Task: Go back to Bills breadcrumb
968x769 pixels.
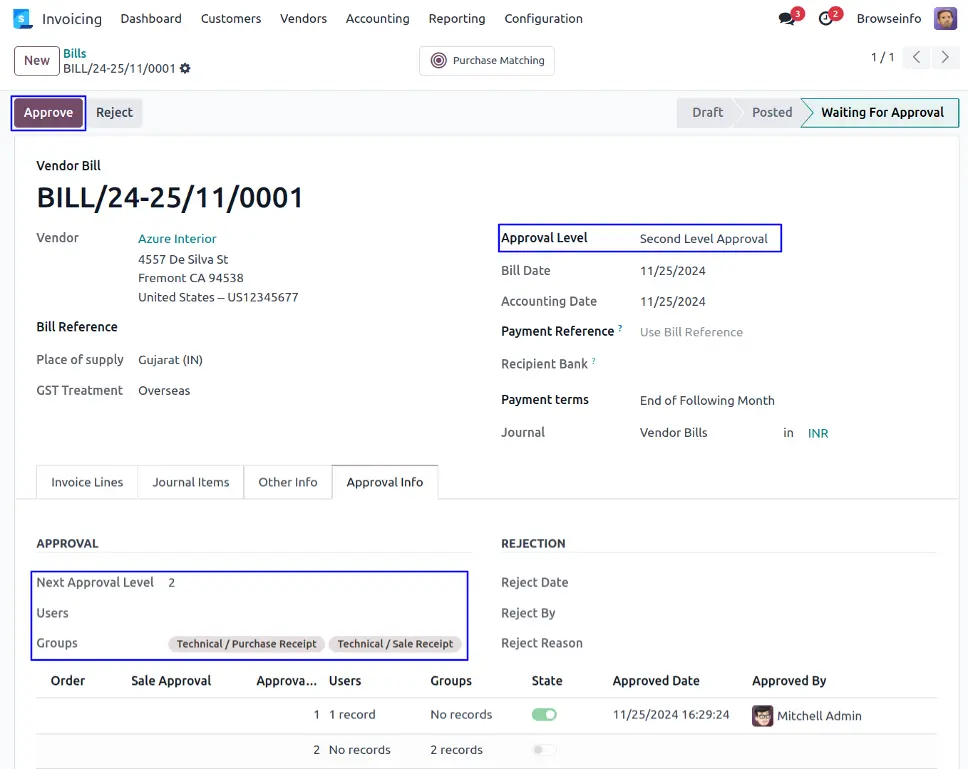Action: [75, 53]
